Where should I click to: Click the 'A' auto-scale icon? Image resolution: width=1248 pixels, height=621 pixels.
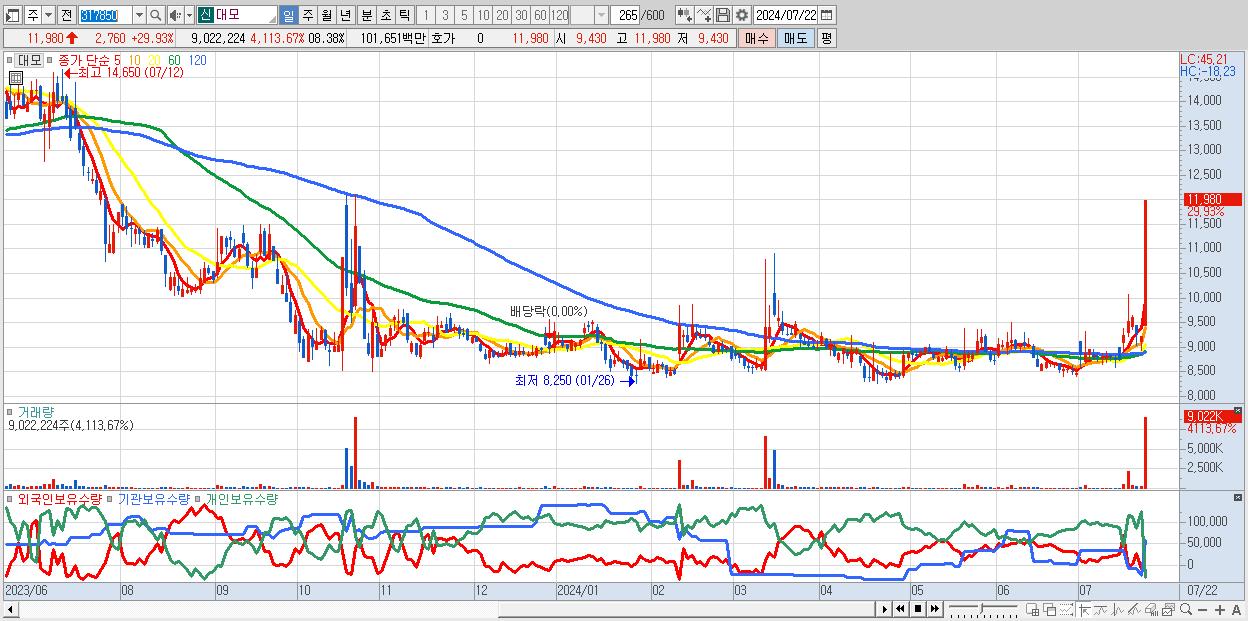coord(1236,609)
